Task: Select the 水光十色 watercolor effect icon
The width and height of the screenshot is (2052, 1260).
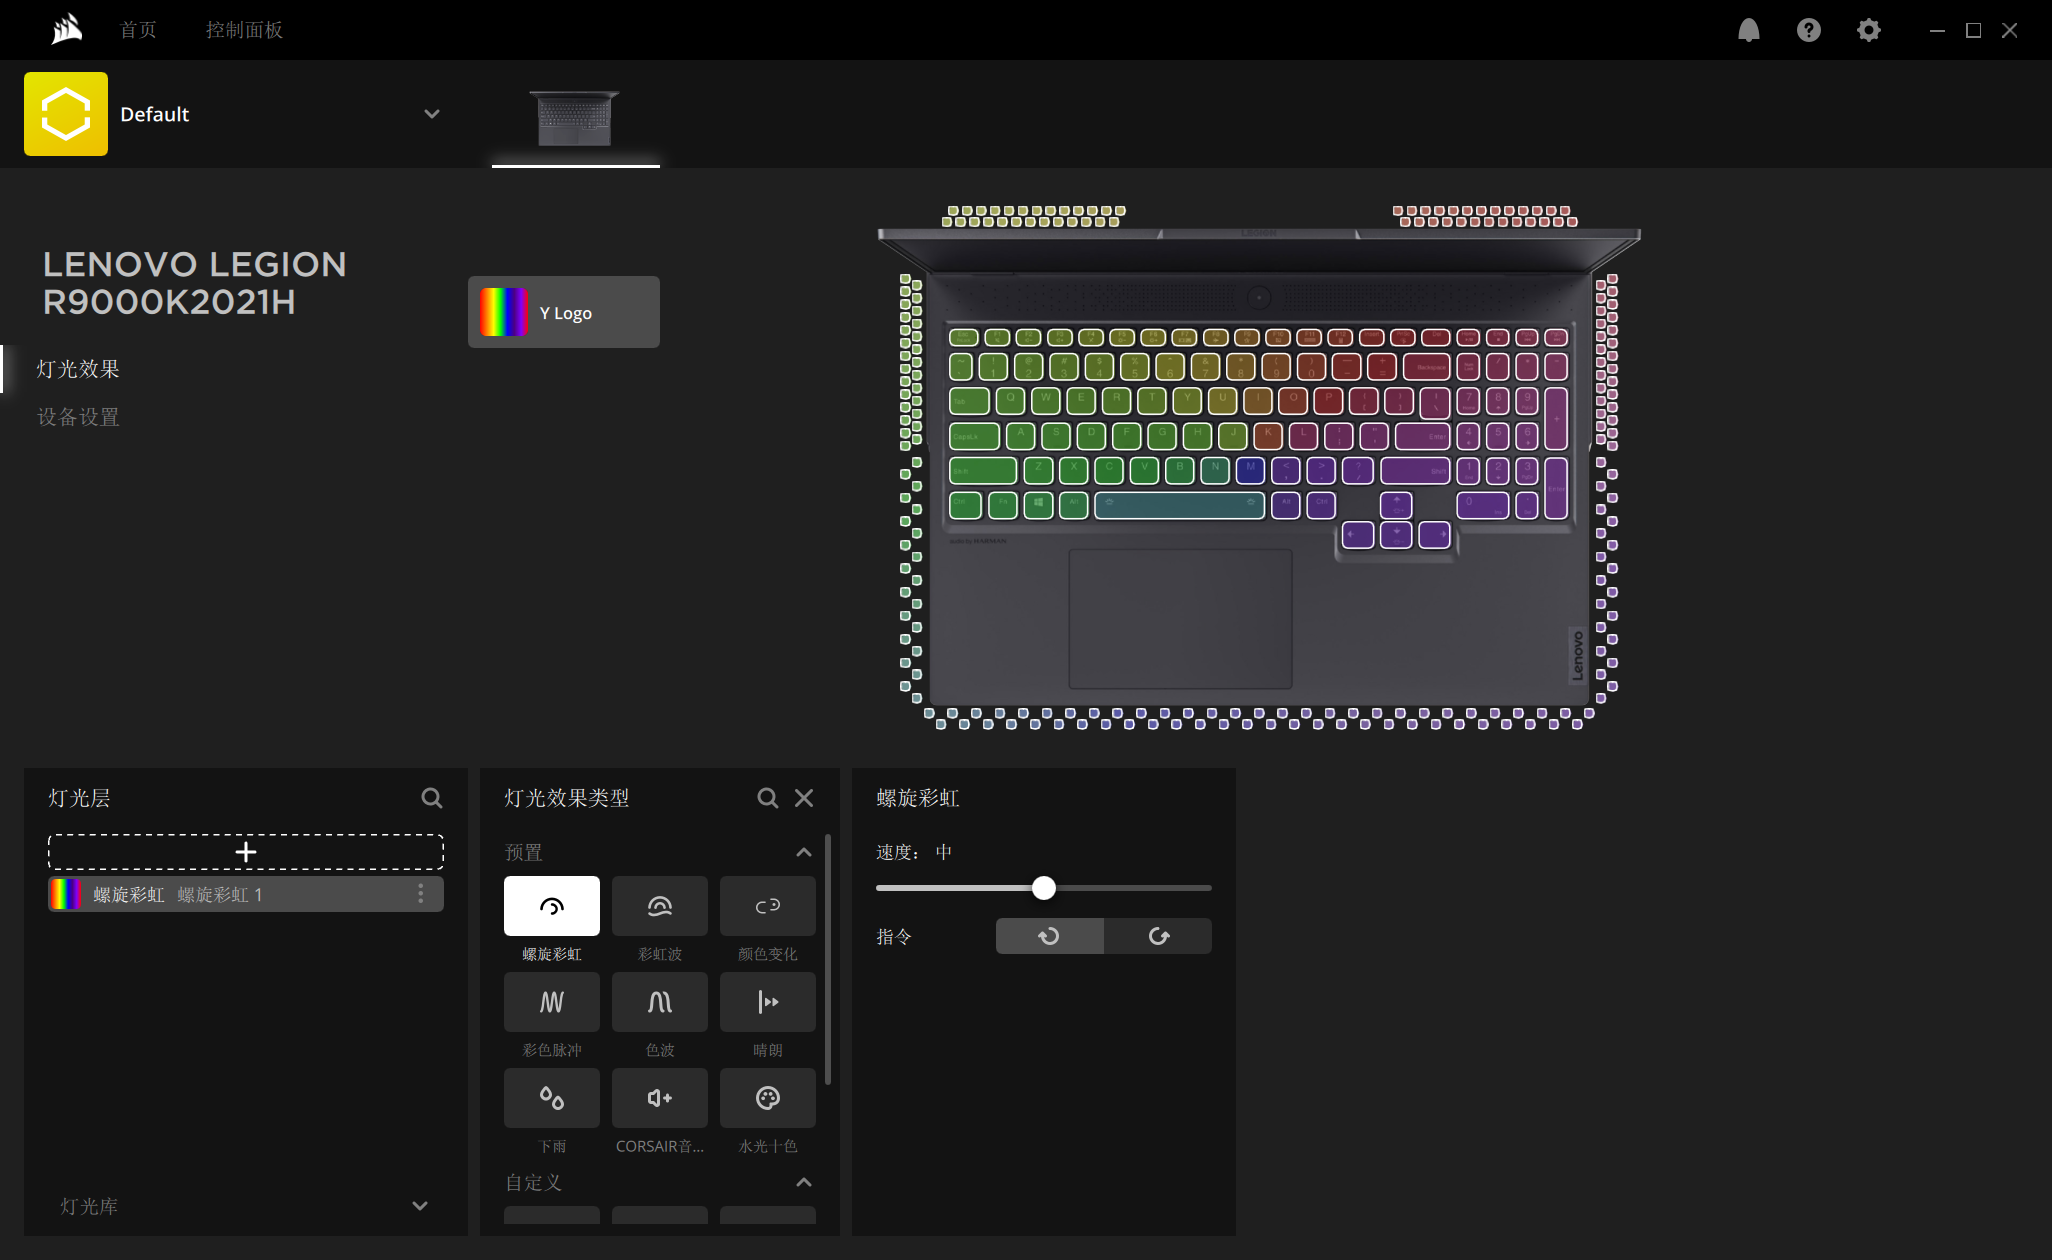Action: (767, 1098)
